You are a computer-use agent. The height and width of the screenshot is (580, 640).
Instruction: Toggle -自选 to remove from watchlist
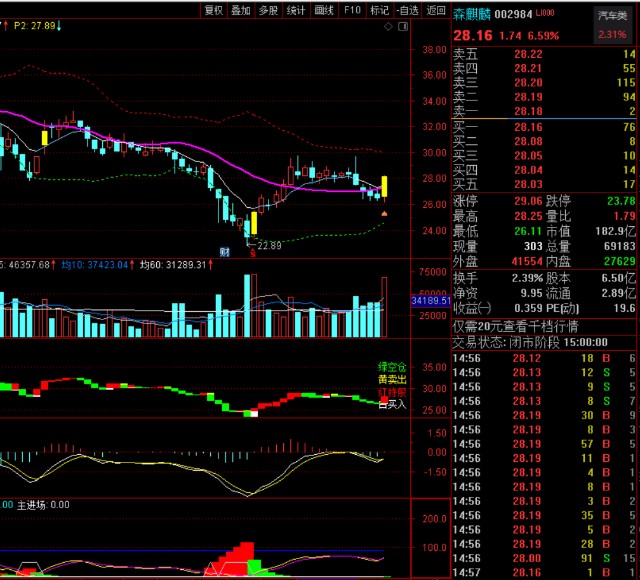[x=407, y=10]
